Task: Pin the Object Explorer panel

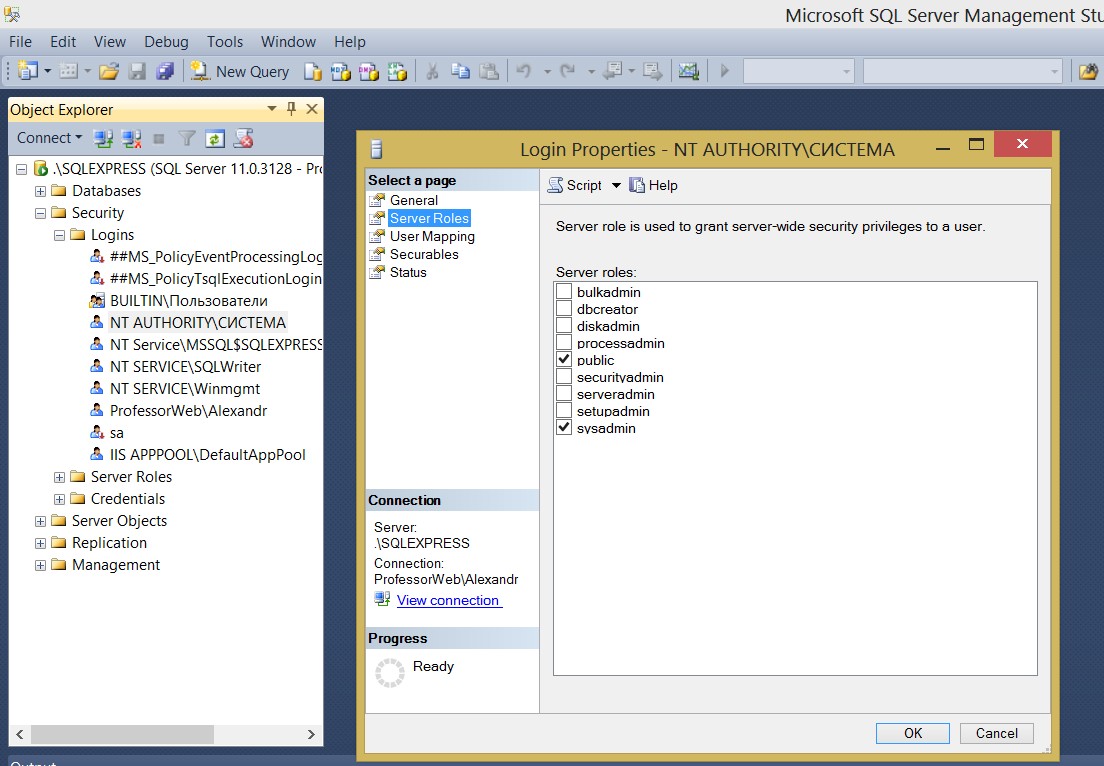Action: [291, 109]
